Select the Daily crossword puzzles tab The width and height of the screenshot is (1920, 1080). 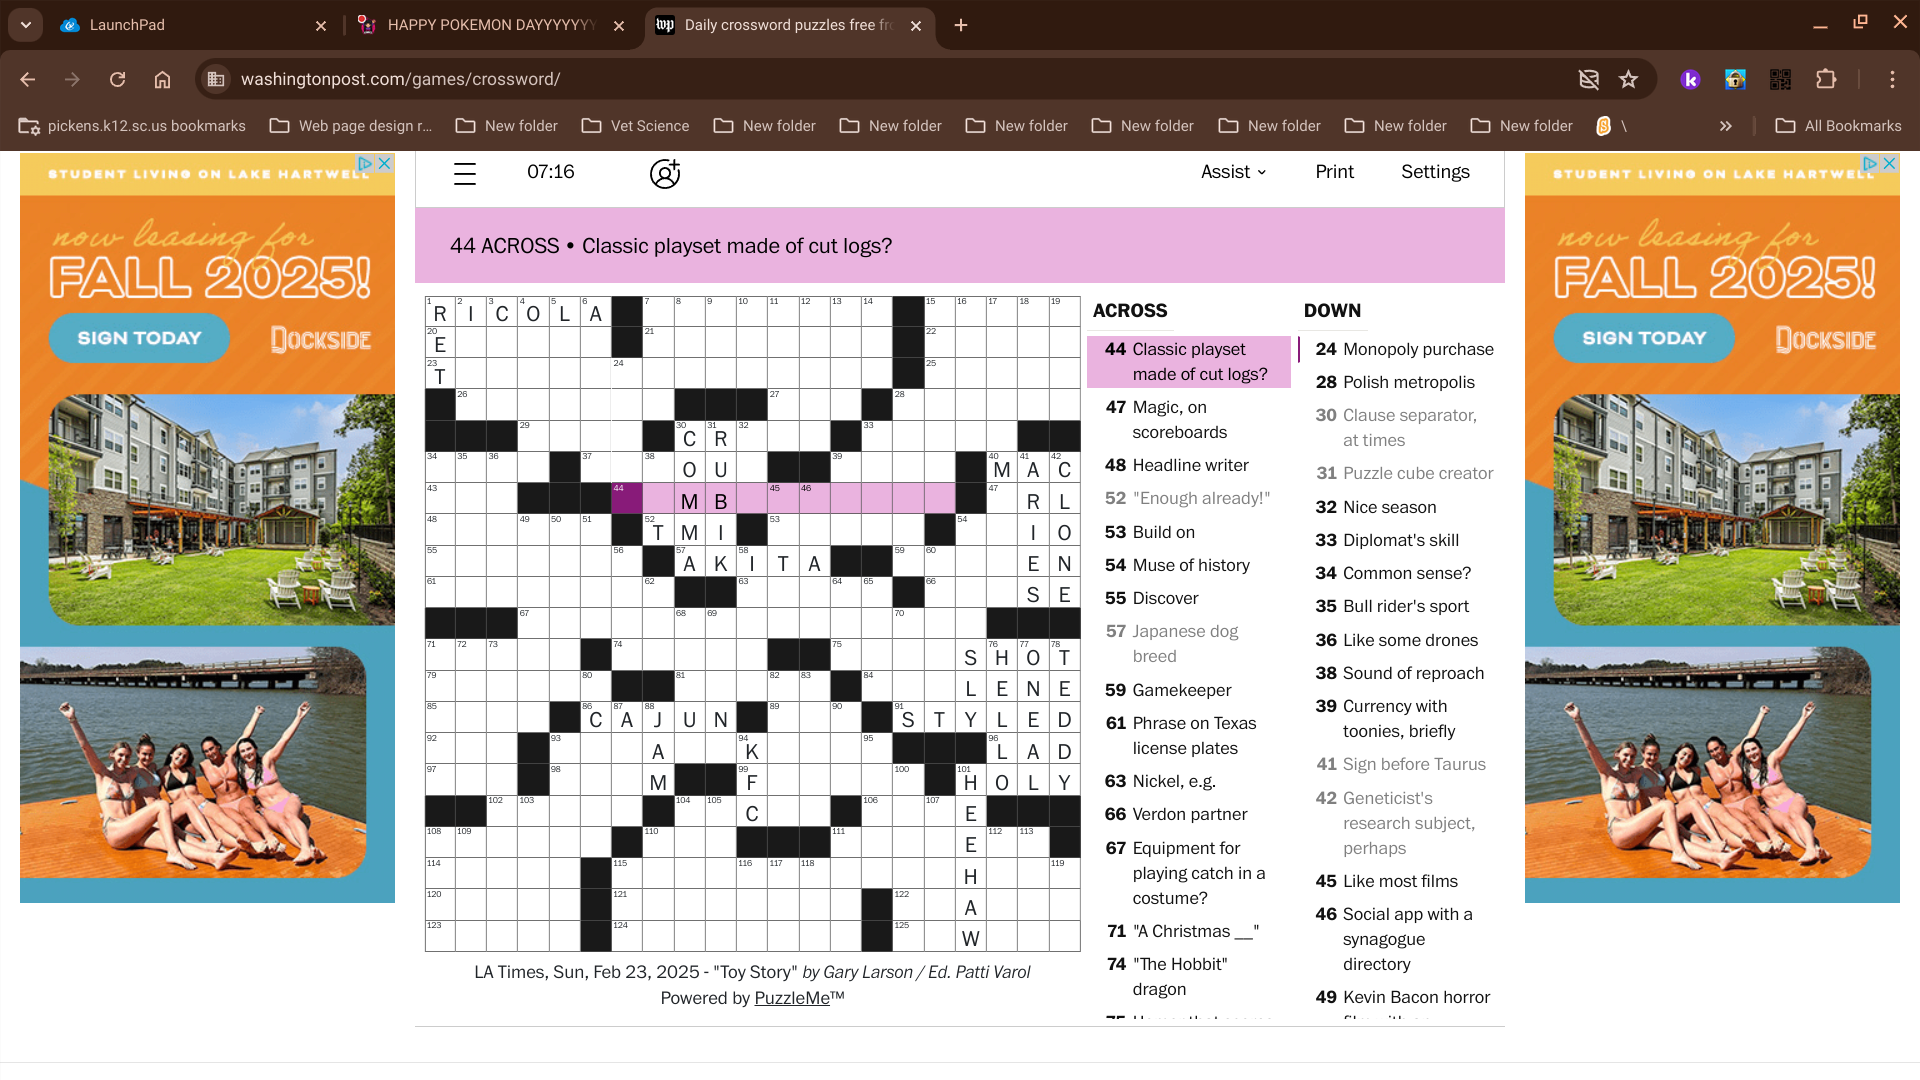tap(790, 25)
